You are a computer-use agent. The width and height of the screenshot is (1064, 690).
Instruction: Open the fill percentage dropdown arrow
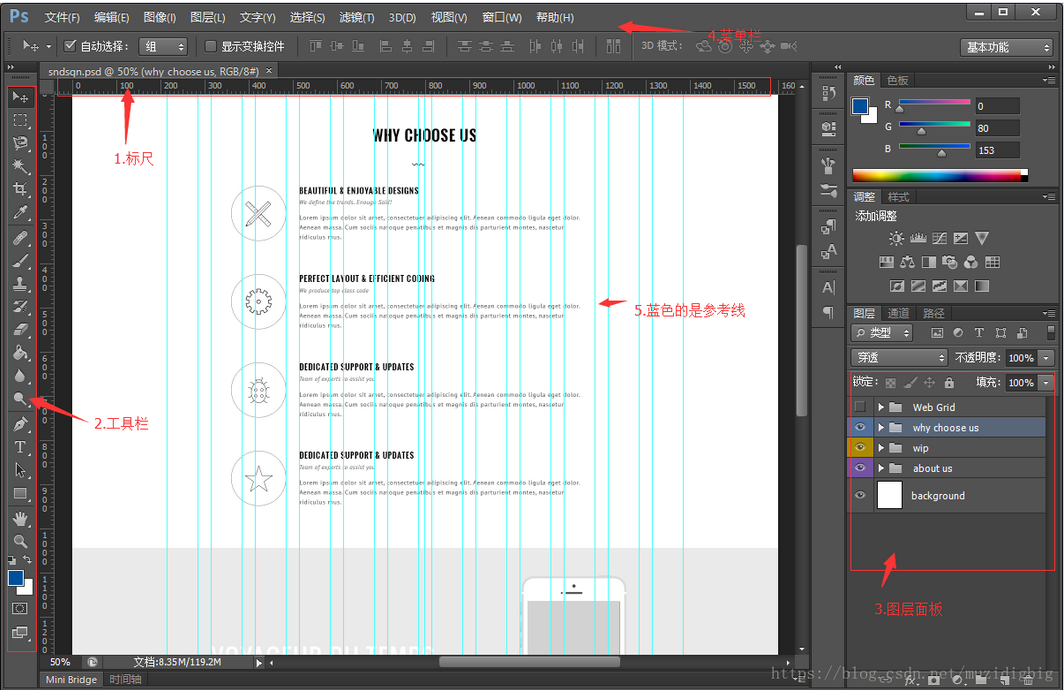coord(1046,383)
